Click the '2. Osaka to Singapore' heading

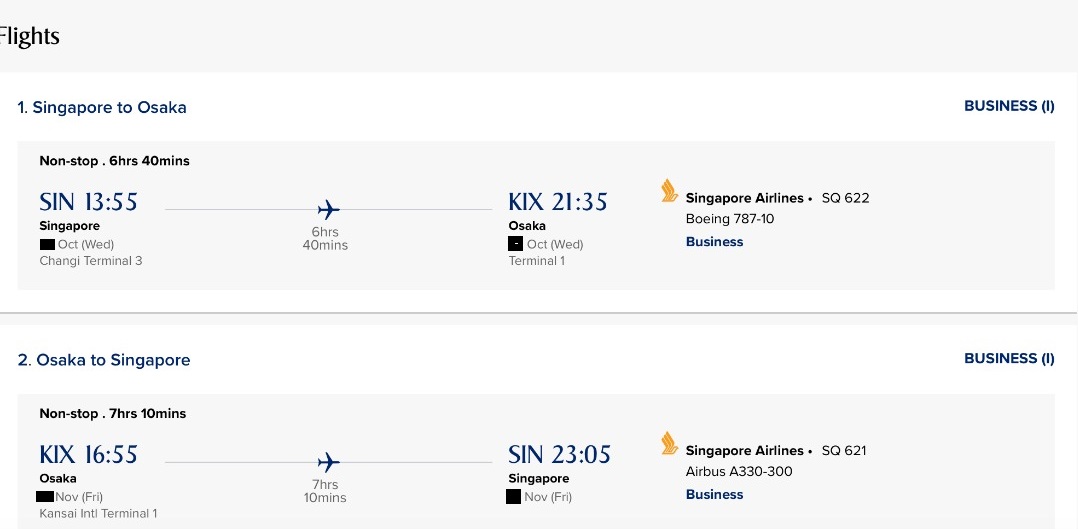pyautogui.click(x=104, y=361)
